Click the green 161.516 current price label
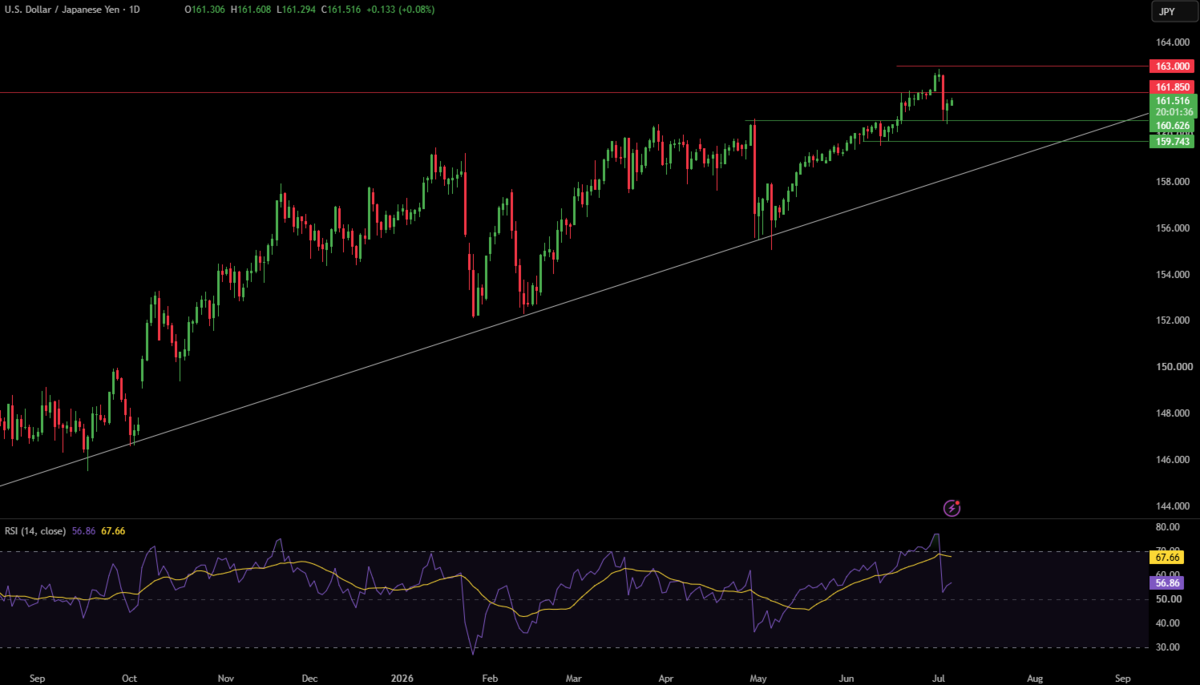Screen dimensions: 1200x685 [x=1172, y=100]
